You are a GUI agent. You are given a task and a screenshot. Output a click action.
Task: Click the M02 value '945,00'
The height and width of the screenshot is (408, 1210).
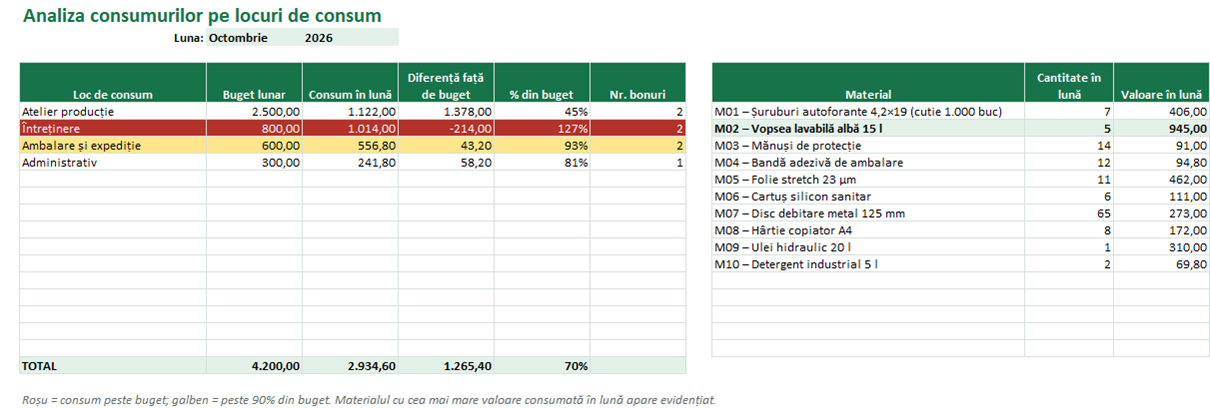(1161, 129)
